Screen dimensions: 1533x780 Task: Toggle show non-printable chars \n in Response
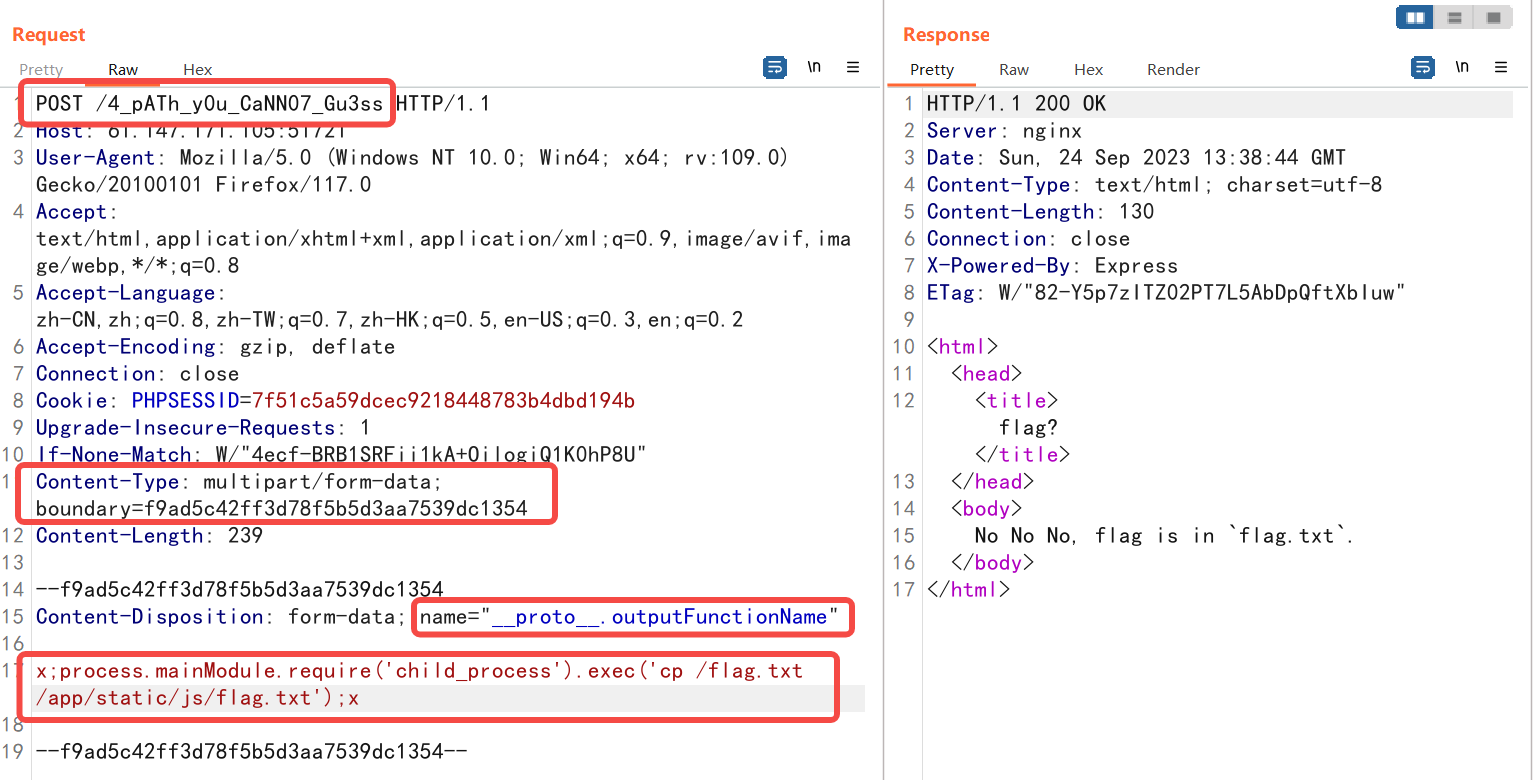1463,67
